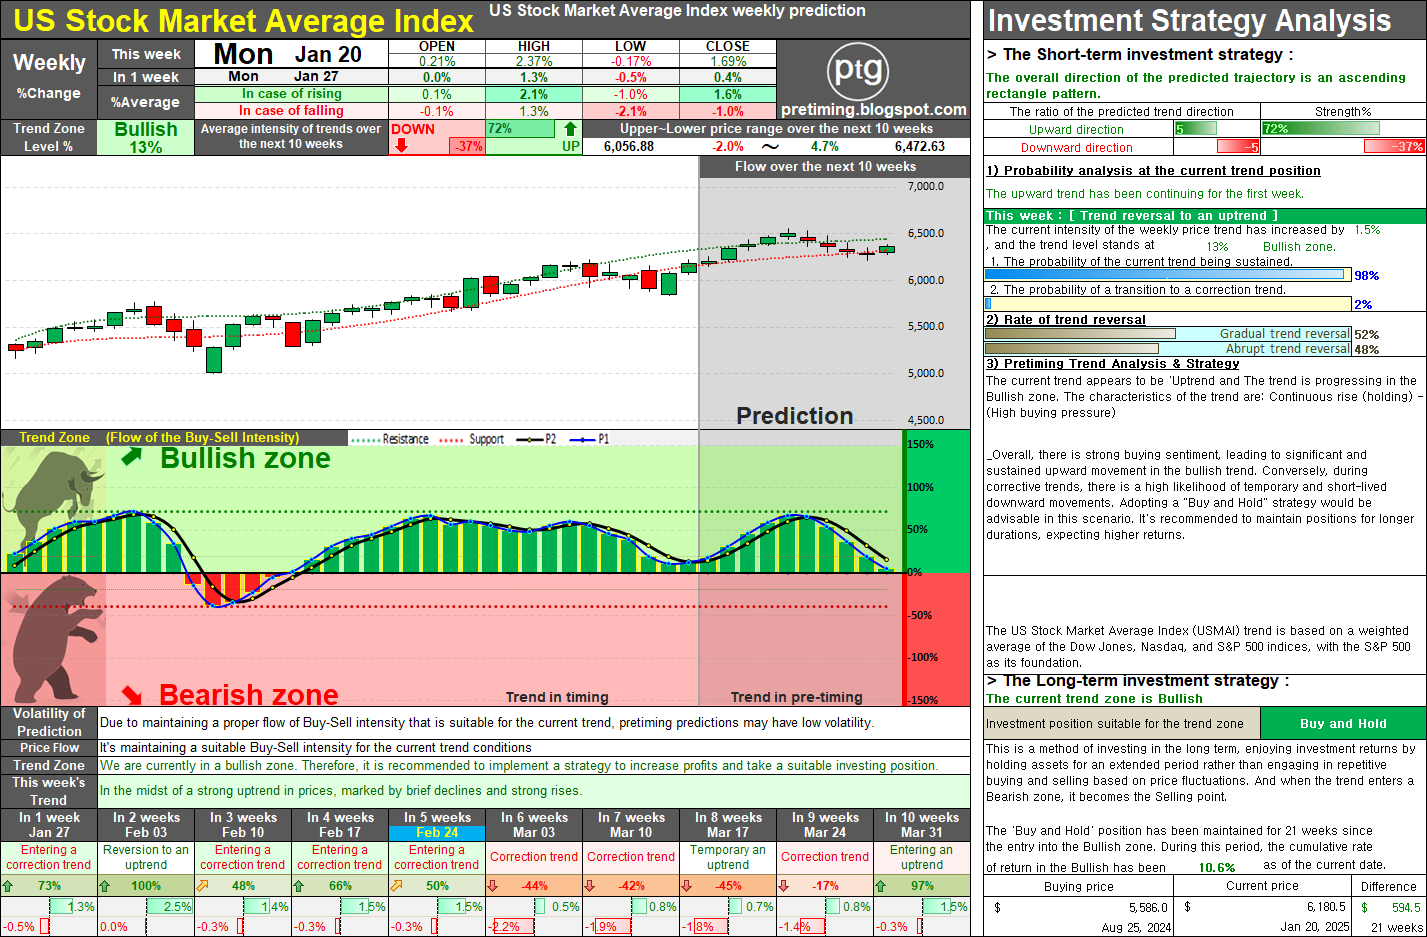Click the green up arrow next to 73%
Image resolution: width=1427 pixels, height=937 pixels.
[x=9, y=886]
